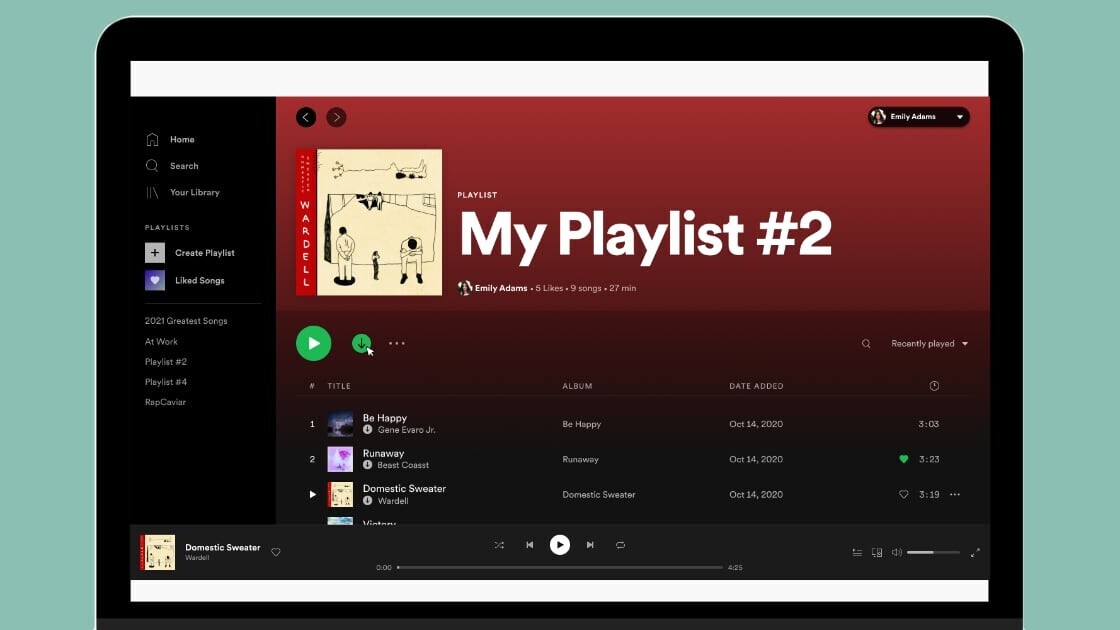Open the Recently played sort dropdown

(x=928, y=343)
